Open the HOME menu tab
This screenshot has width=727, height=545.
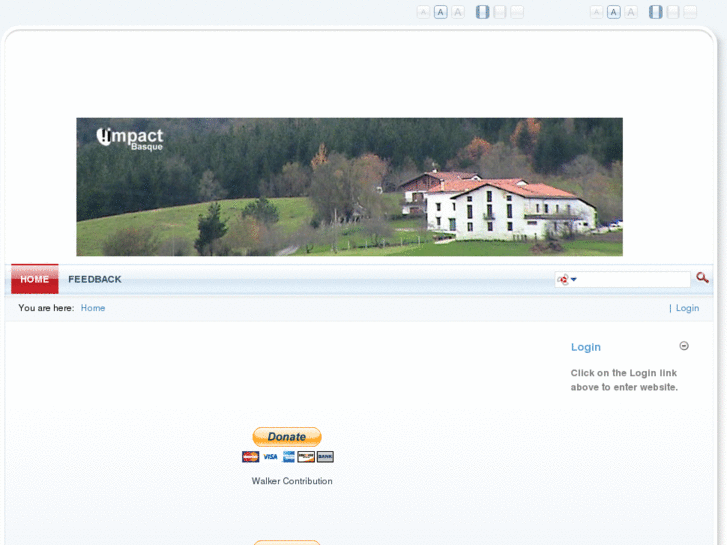35,279
